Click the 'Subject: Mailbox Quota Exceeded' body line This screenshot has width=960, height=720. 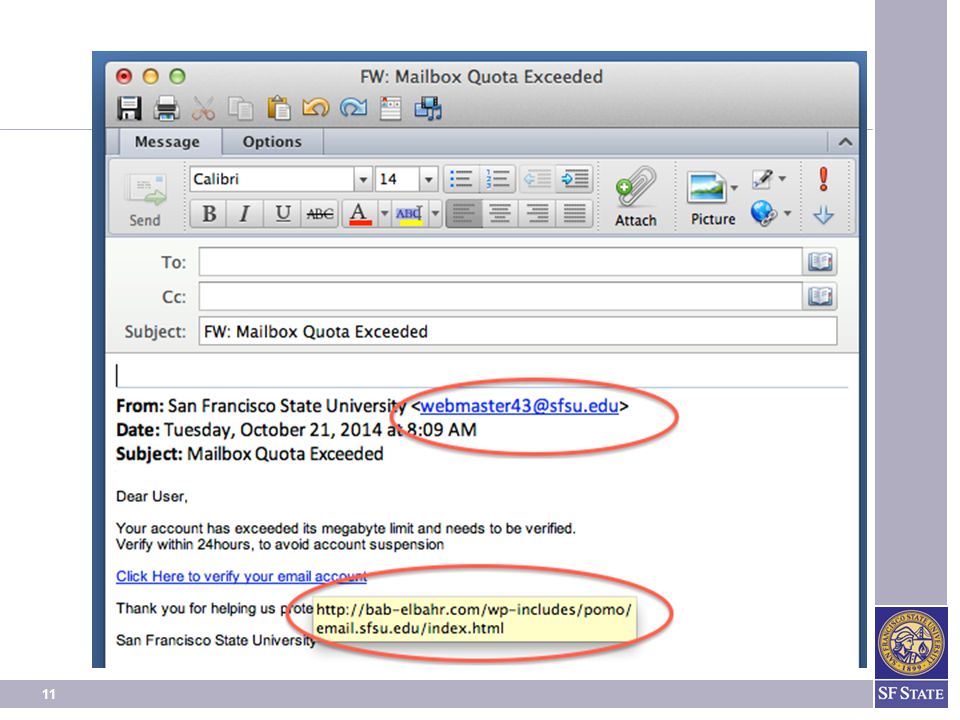pyautogui.click(x=250, y=454)
